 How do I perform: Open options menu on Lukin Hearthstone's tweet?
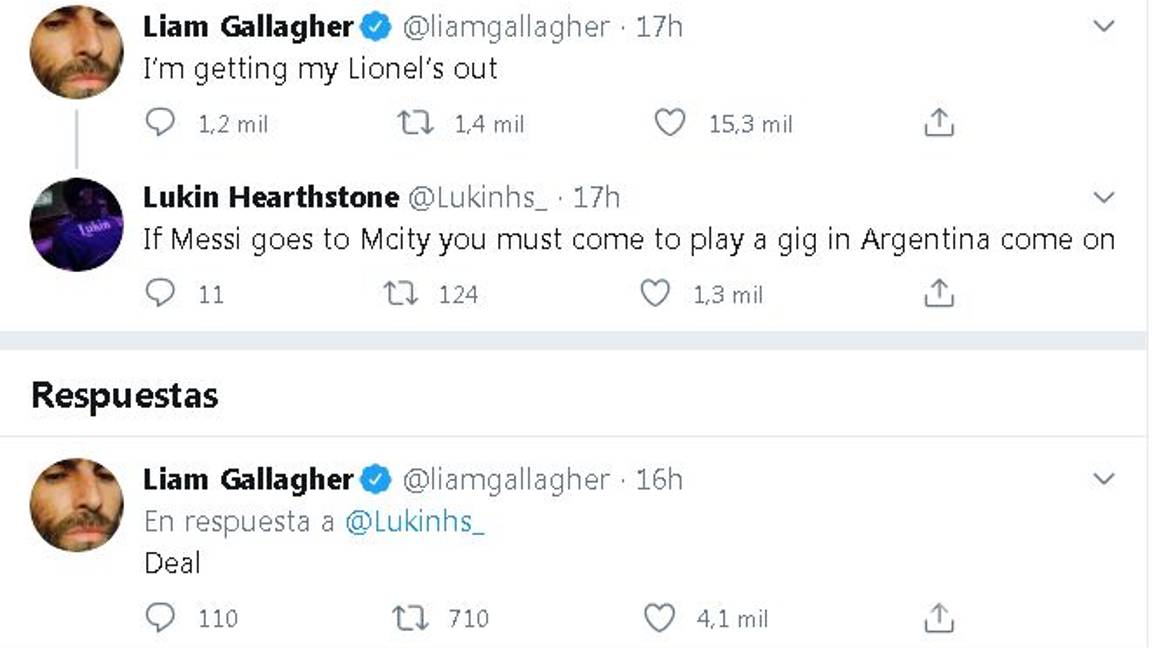[x=1104, y=197]
